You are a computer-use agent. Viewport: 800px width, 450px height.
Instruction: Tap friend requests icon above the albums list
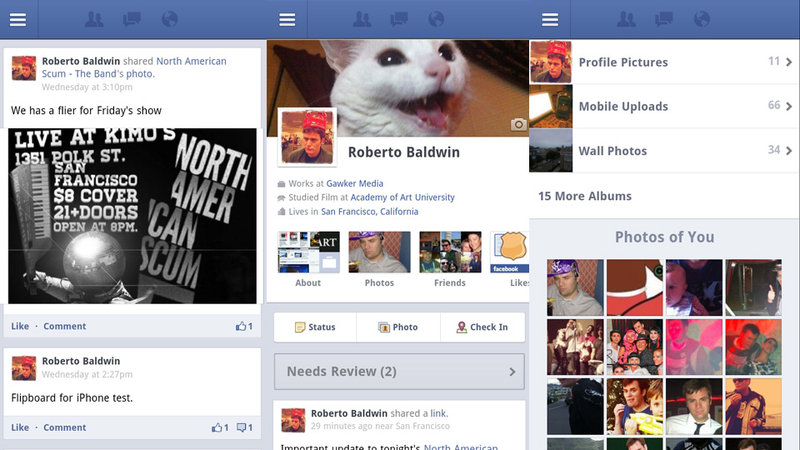[626, 19]
